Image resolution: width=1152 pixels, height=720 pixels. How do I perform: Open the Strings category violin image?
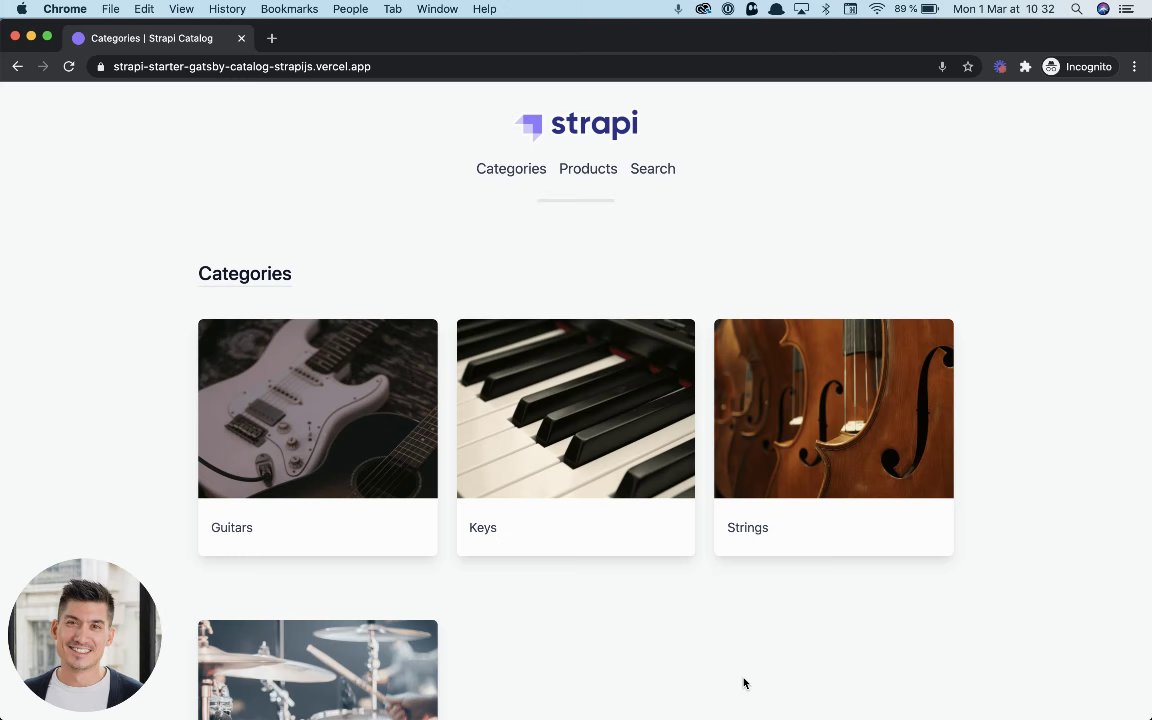click(834, 408)
